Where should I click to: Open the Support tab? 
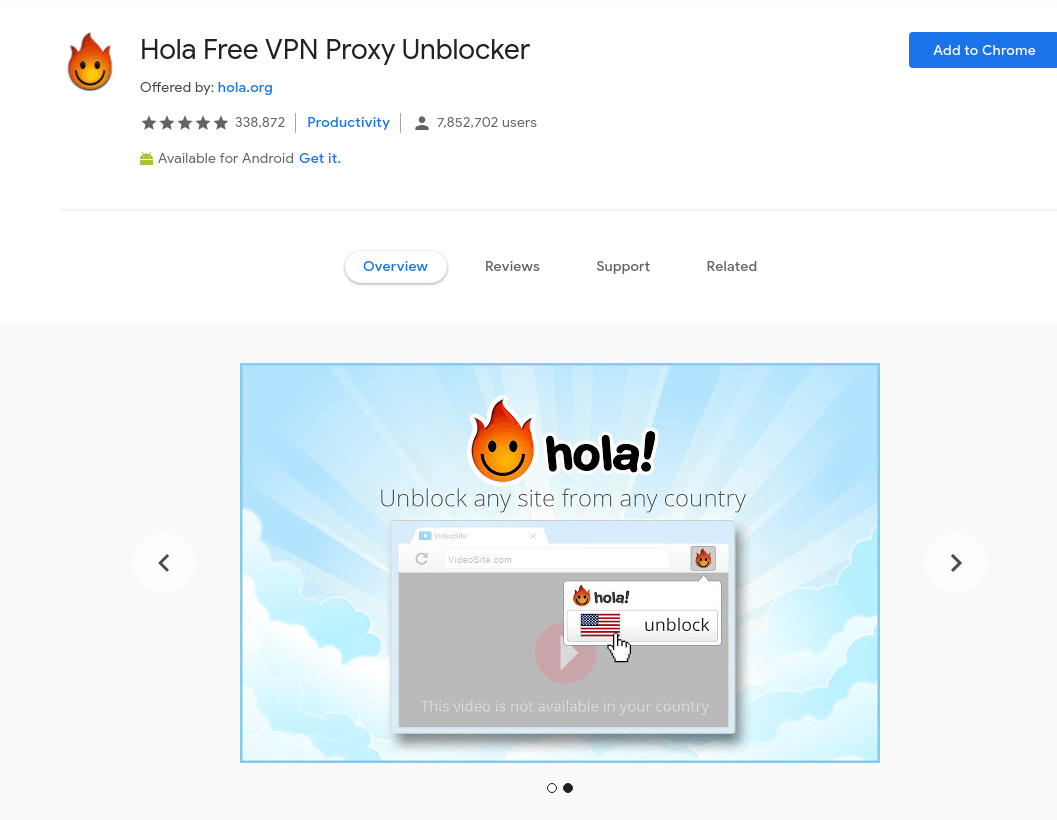pyautogui.click(x=623, y=266)
